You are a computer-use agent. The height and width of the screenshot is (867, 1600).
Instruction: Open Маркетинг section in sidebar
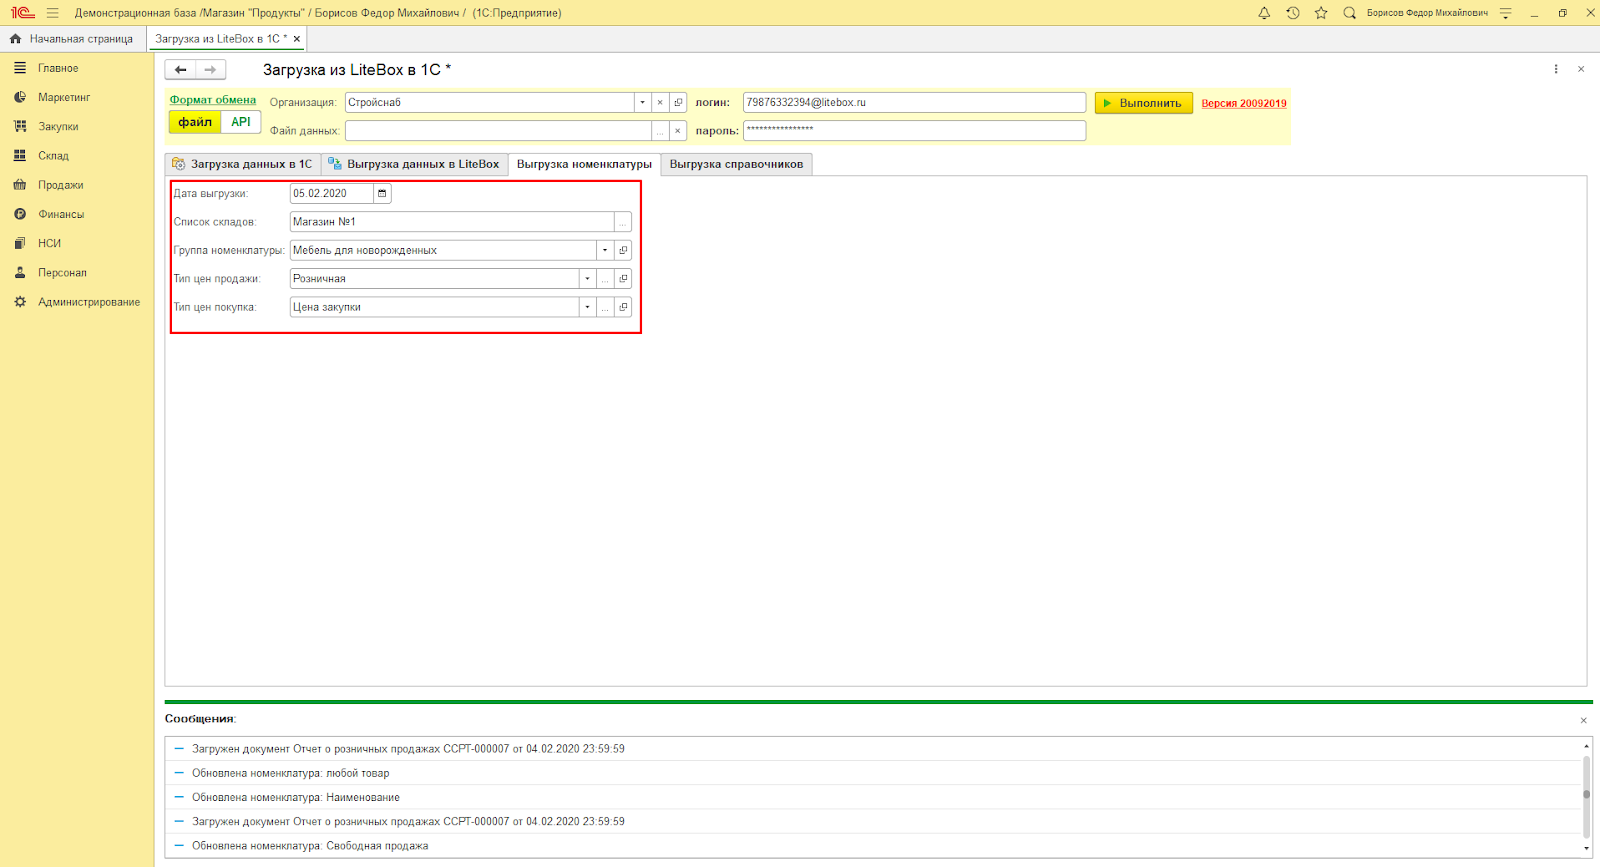click(x=64, y=97)
